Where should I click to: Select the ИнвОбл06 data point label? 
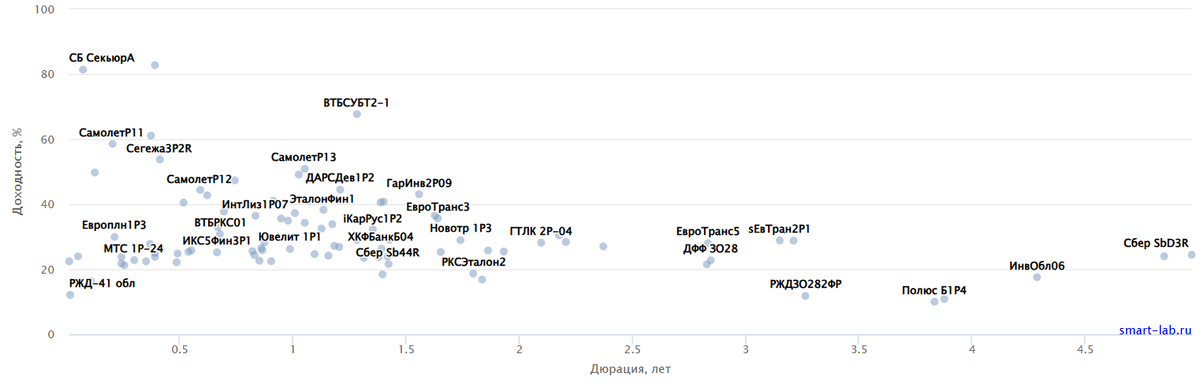pyautogui.click(x=1037, y=265)
